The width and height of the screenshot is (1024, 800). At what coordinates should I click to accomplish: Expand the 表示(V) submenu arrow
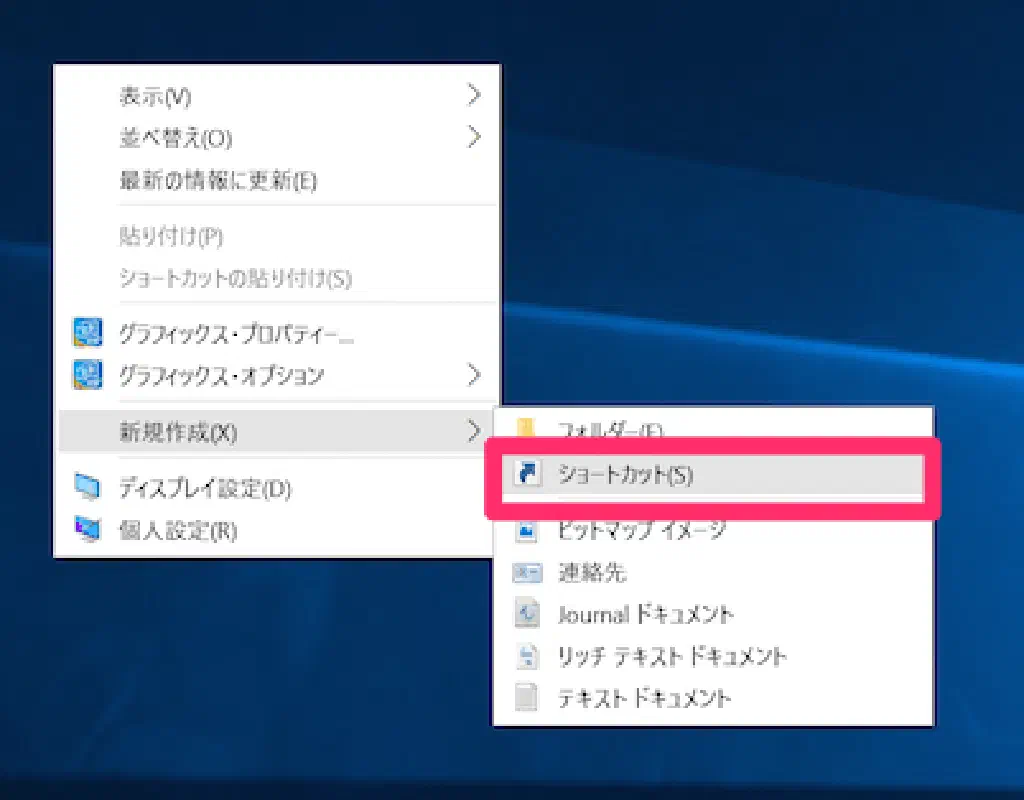click(x=474, y=96)
